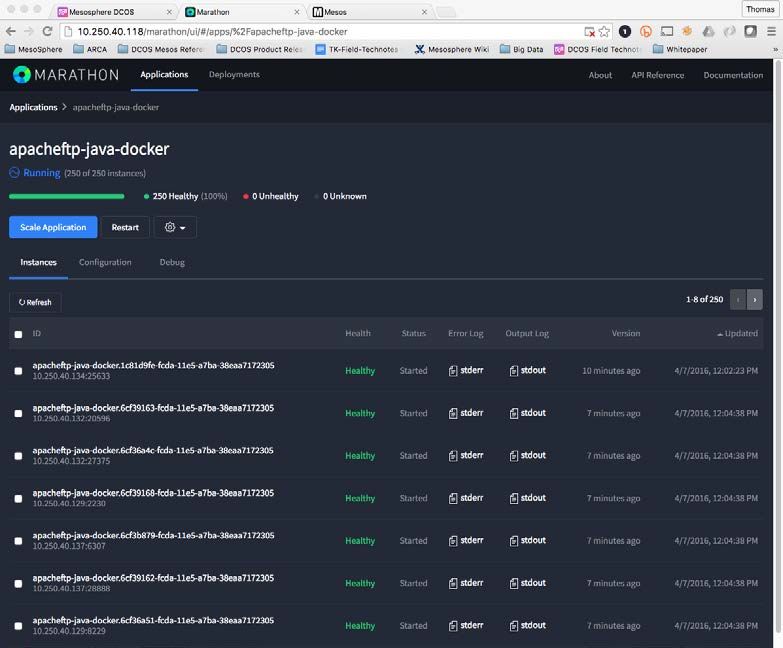Click the Scale Application button
Image resolution: width=783 pixels, height=648 pixels.
[53, 227]
